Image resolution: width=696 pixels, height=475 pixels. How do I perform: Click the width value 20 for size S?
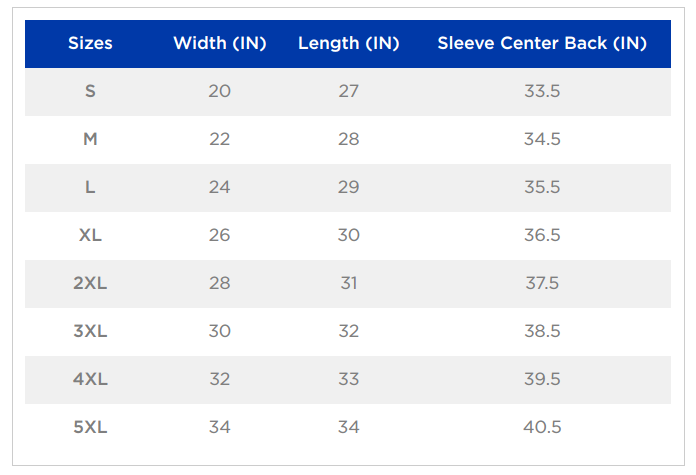click(x=220, y=91)
